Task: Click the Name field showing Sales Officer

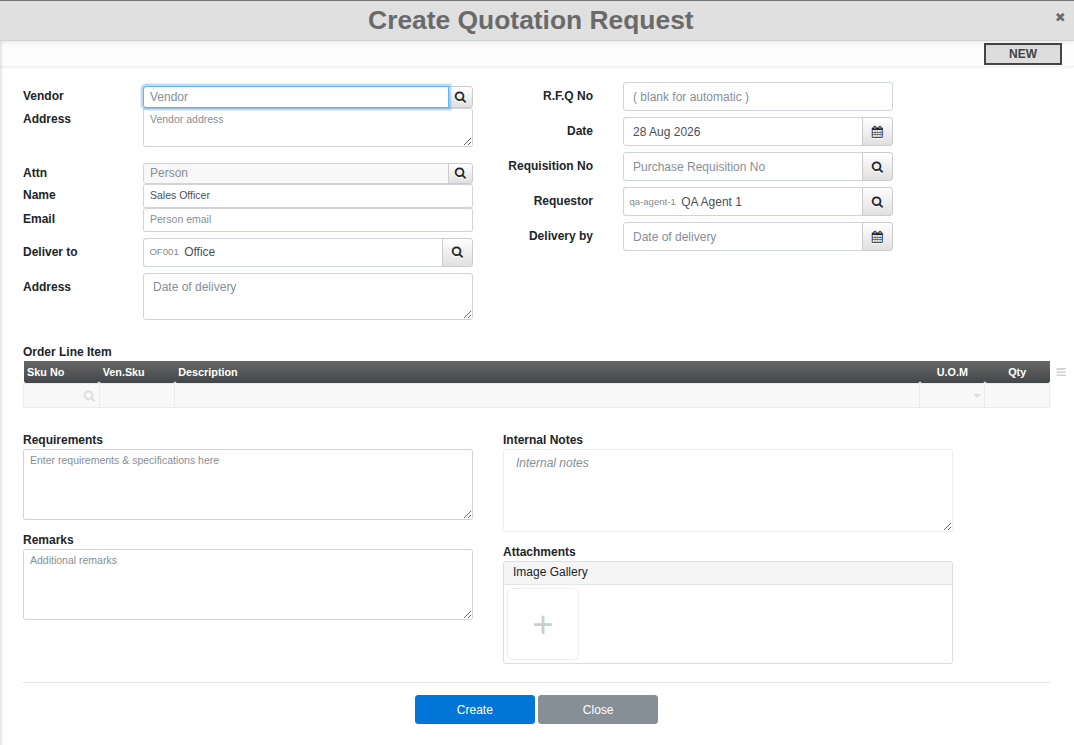Action: pos(308,196)
